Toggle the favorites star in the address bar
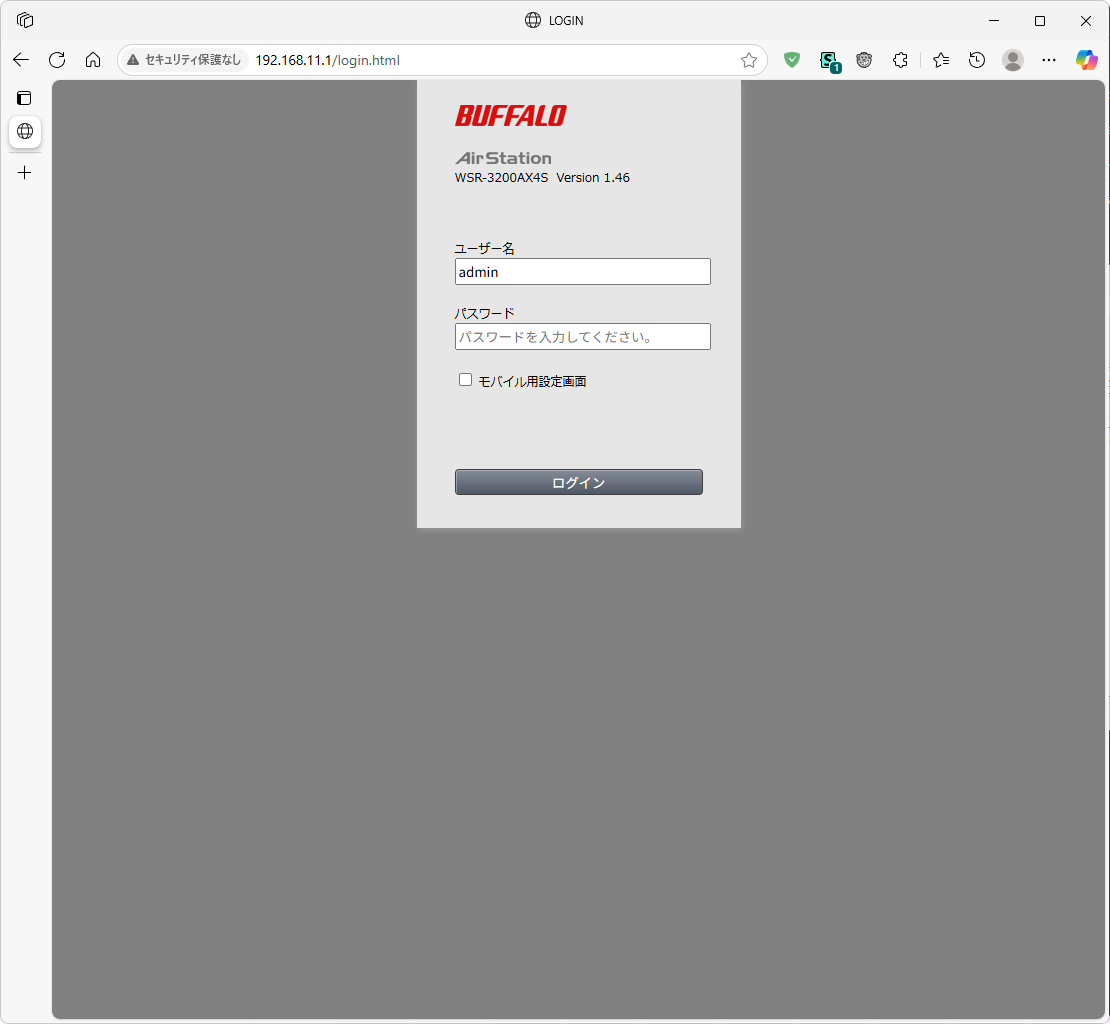The image size is (1110, 1024). (x=748, y=60)
